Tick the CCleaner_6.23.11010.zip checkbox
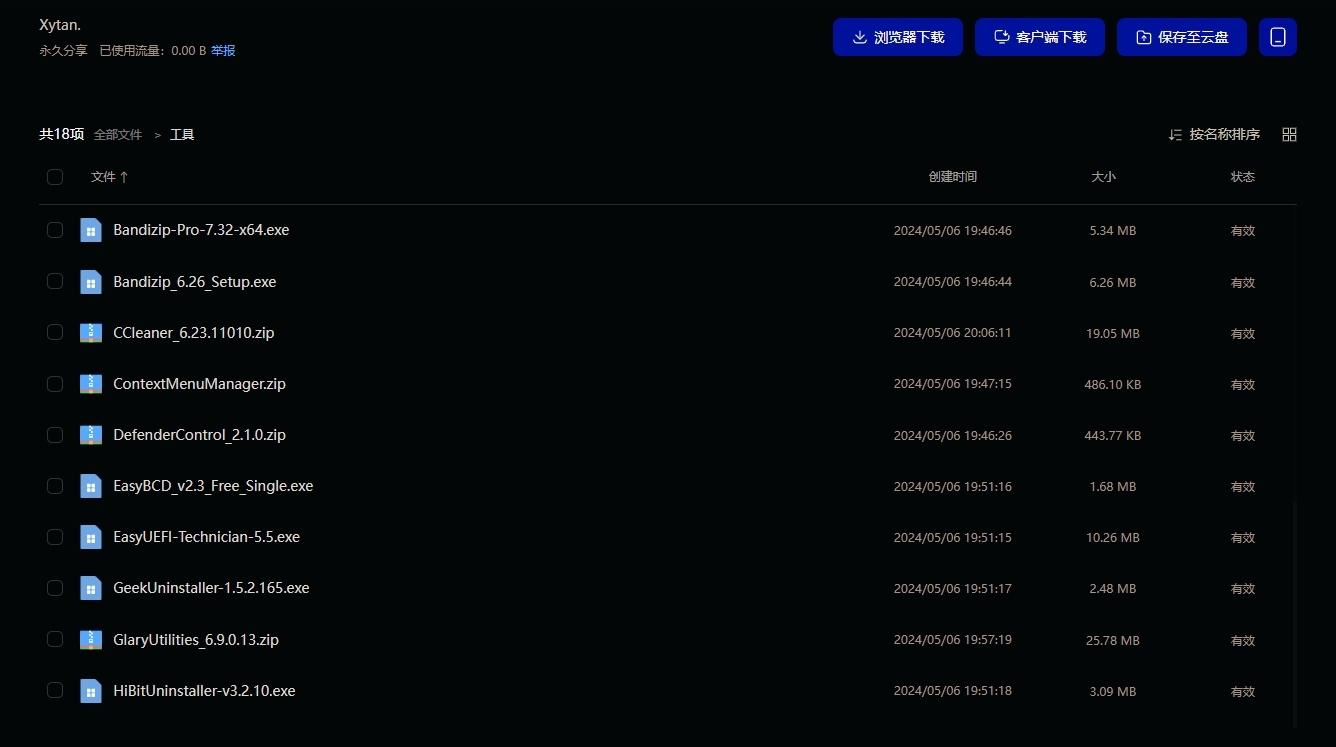1336x747 pixels. 55,332
